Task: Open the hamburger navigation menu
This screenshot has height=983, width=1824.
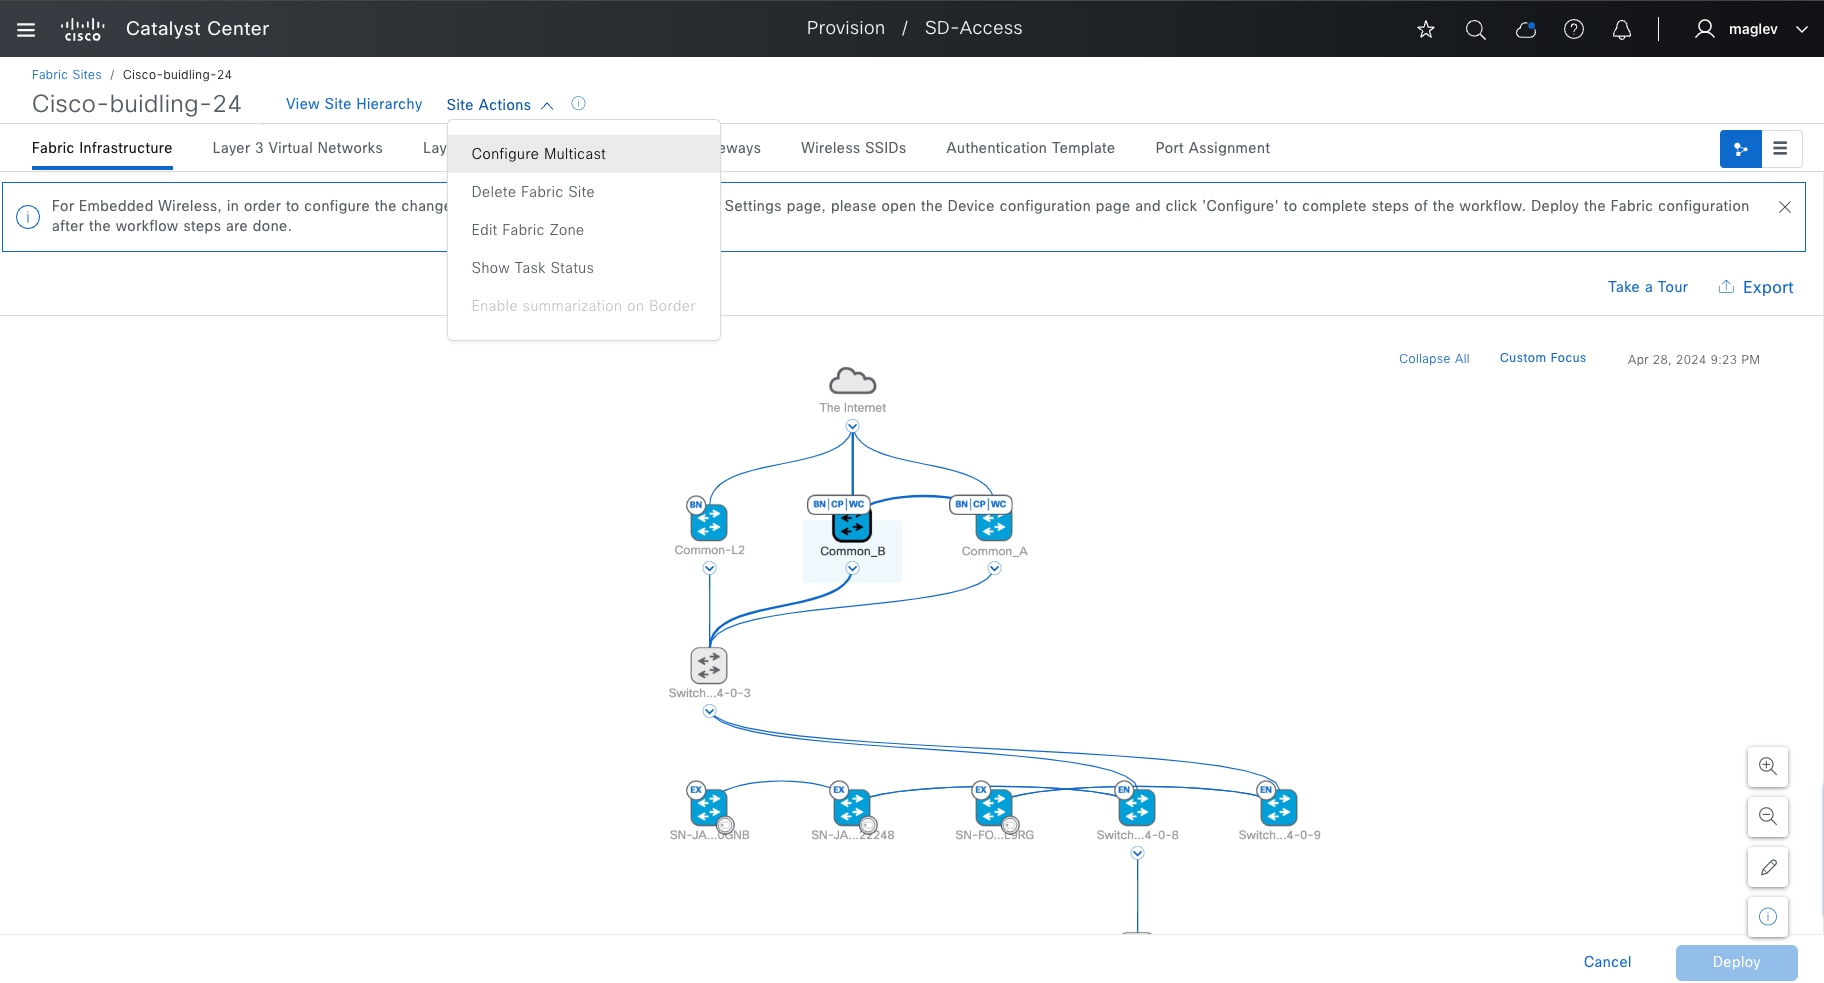Action: tap(26, 29)
